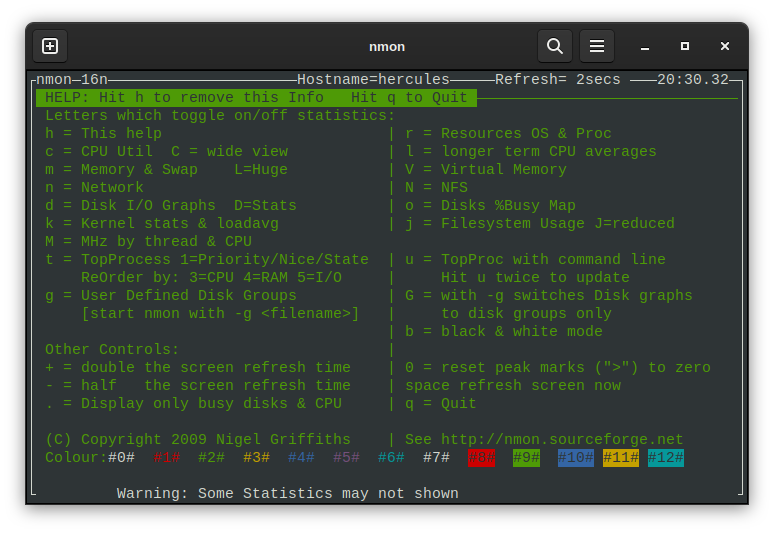
Task: Maximize the nmon window
Action: 685,46
